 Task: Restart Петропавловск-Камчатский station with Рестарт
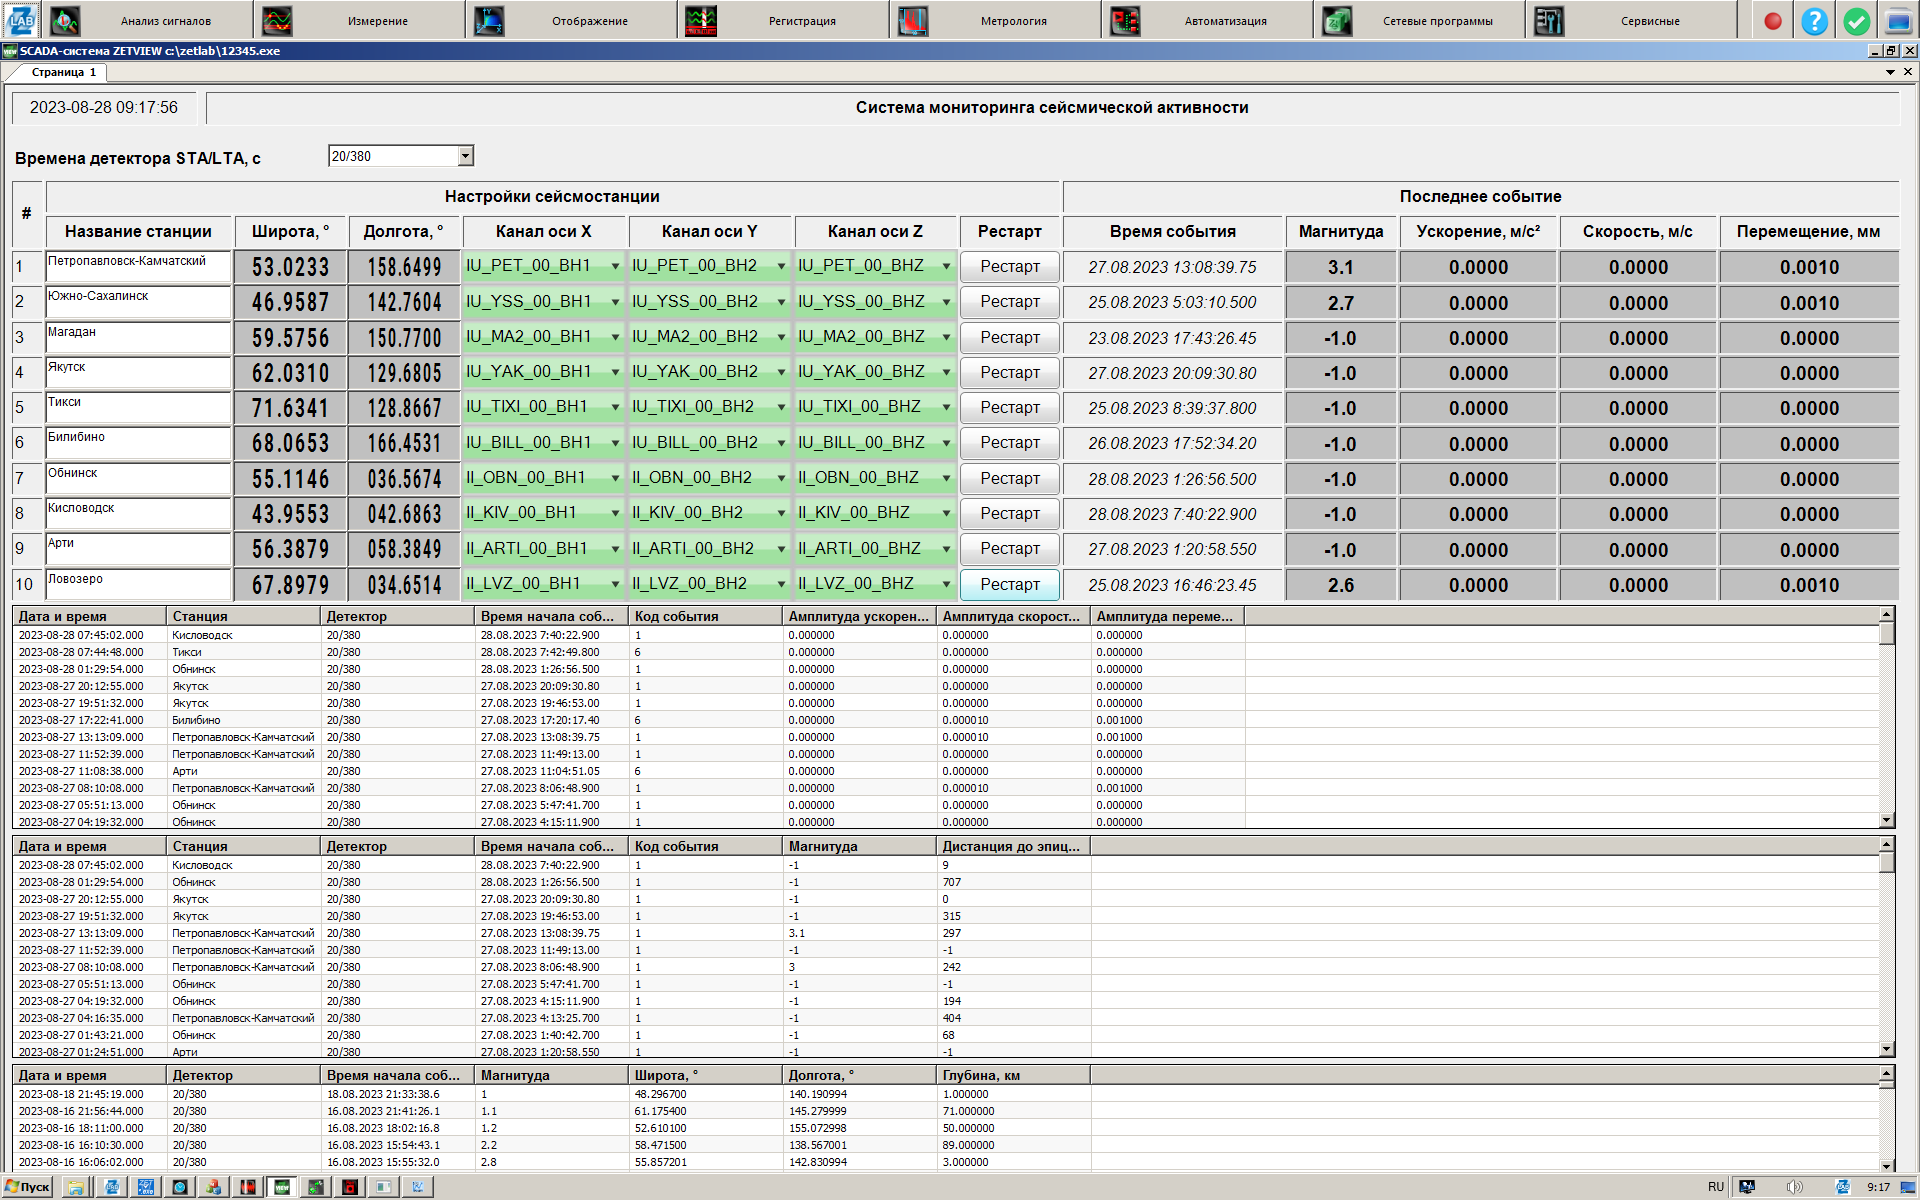click(1009, 267)
